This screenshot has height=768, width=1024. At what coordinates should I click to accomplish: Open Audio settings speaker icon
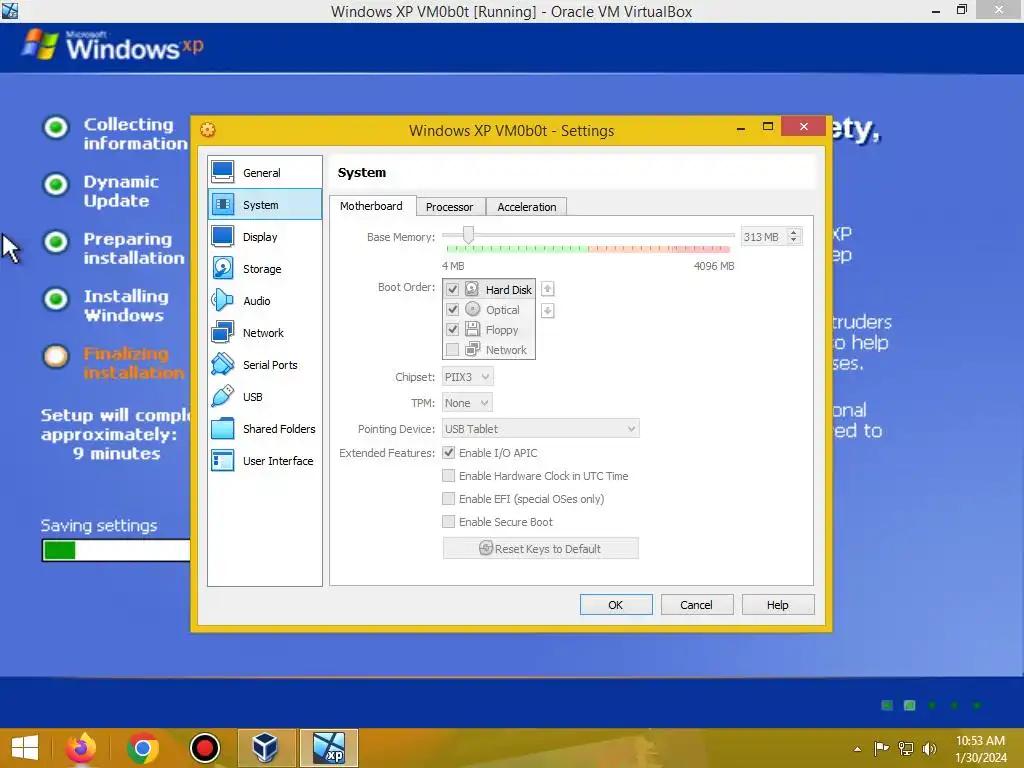[223, 300]
